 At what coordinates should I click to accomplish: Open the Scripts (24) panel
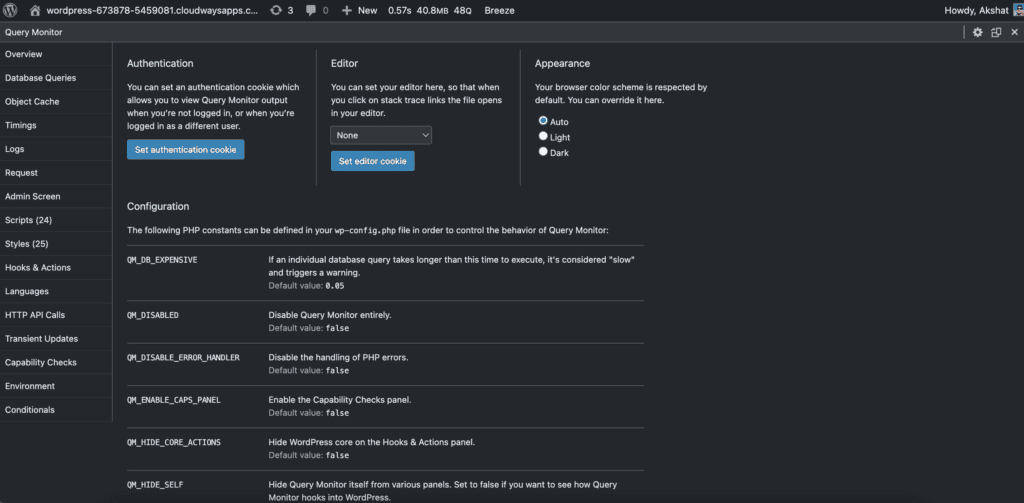[56, 220]
